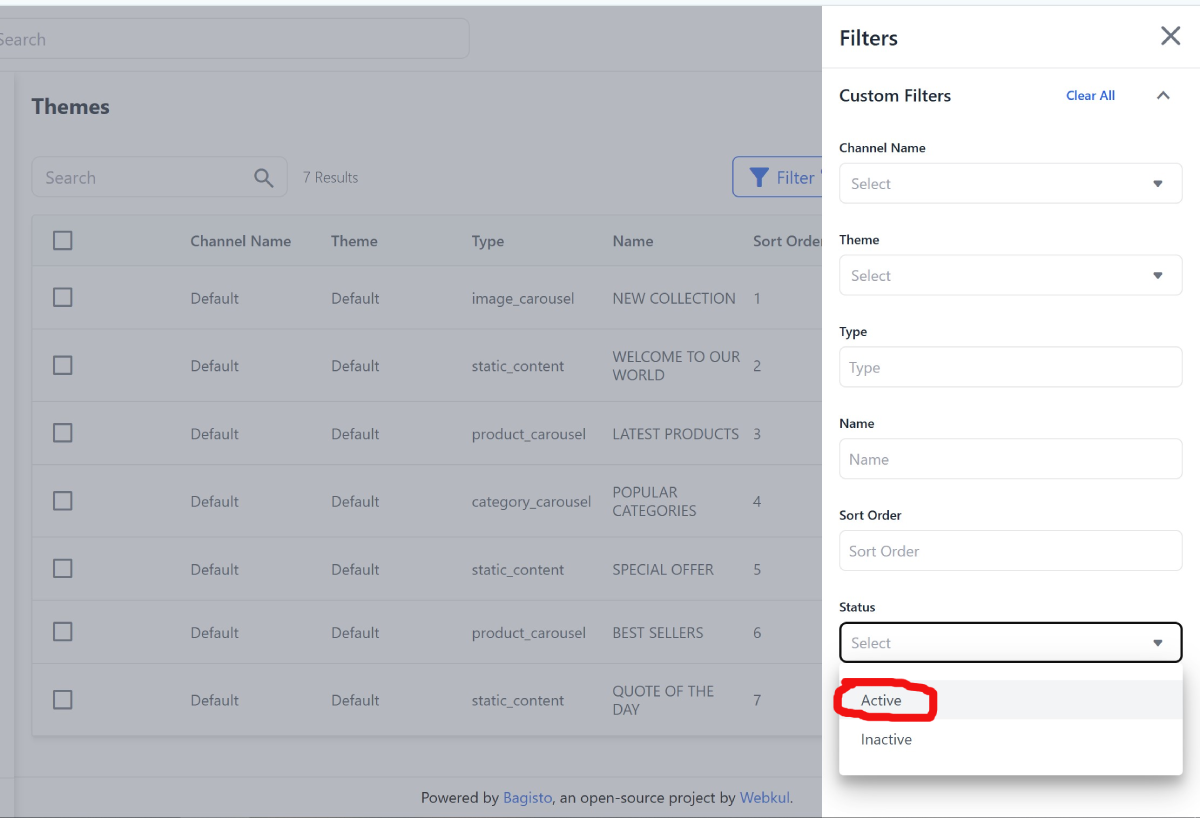Open the Theme filter dropdown
The image size is (1200, 818).
[1010, 276]
